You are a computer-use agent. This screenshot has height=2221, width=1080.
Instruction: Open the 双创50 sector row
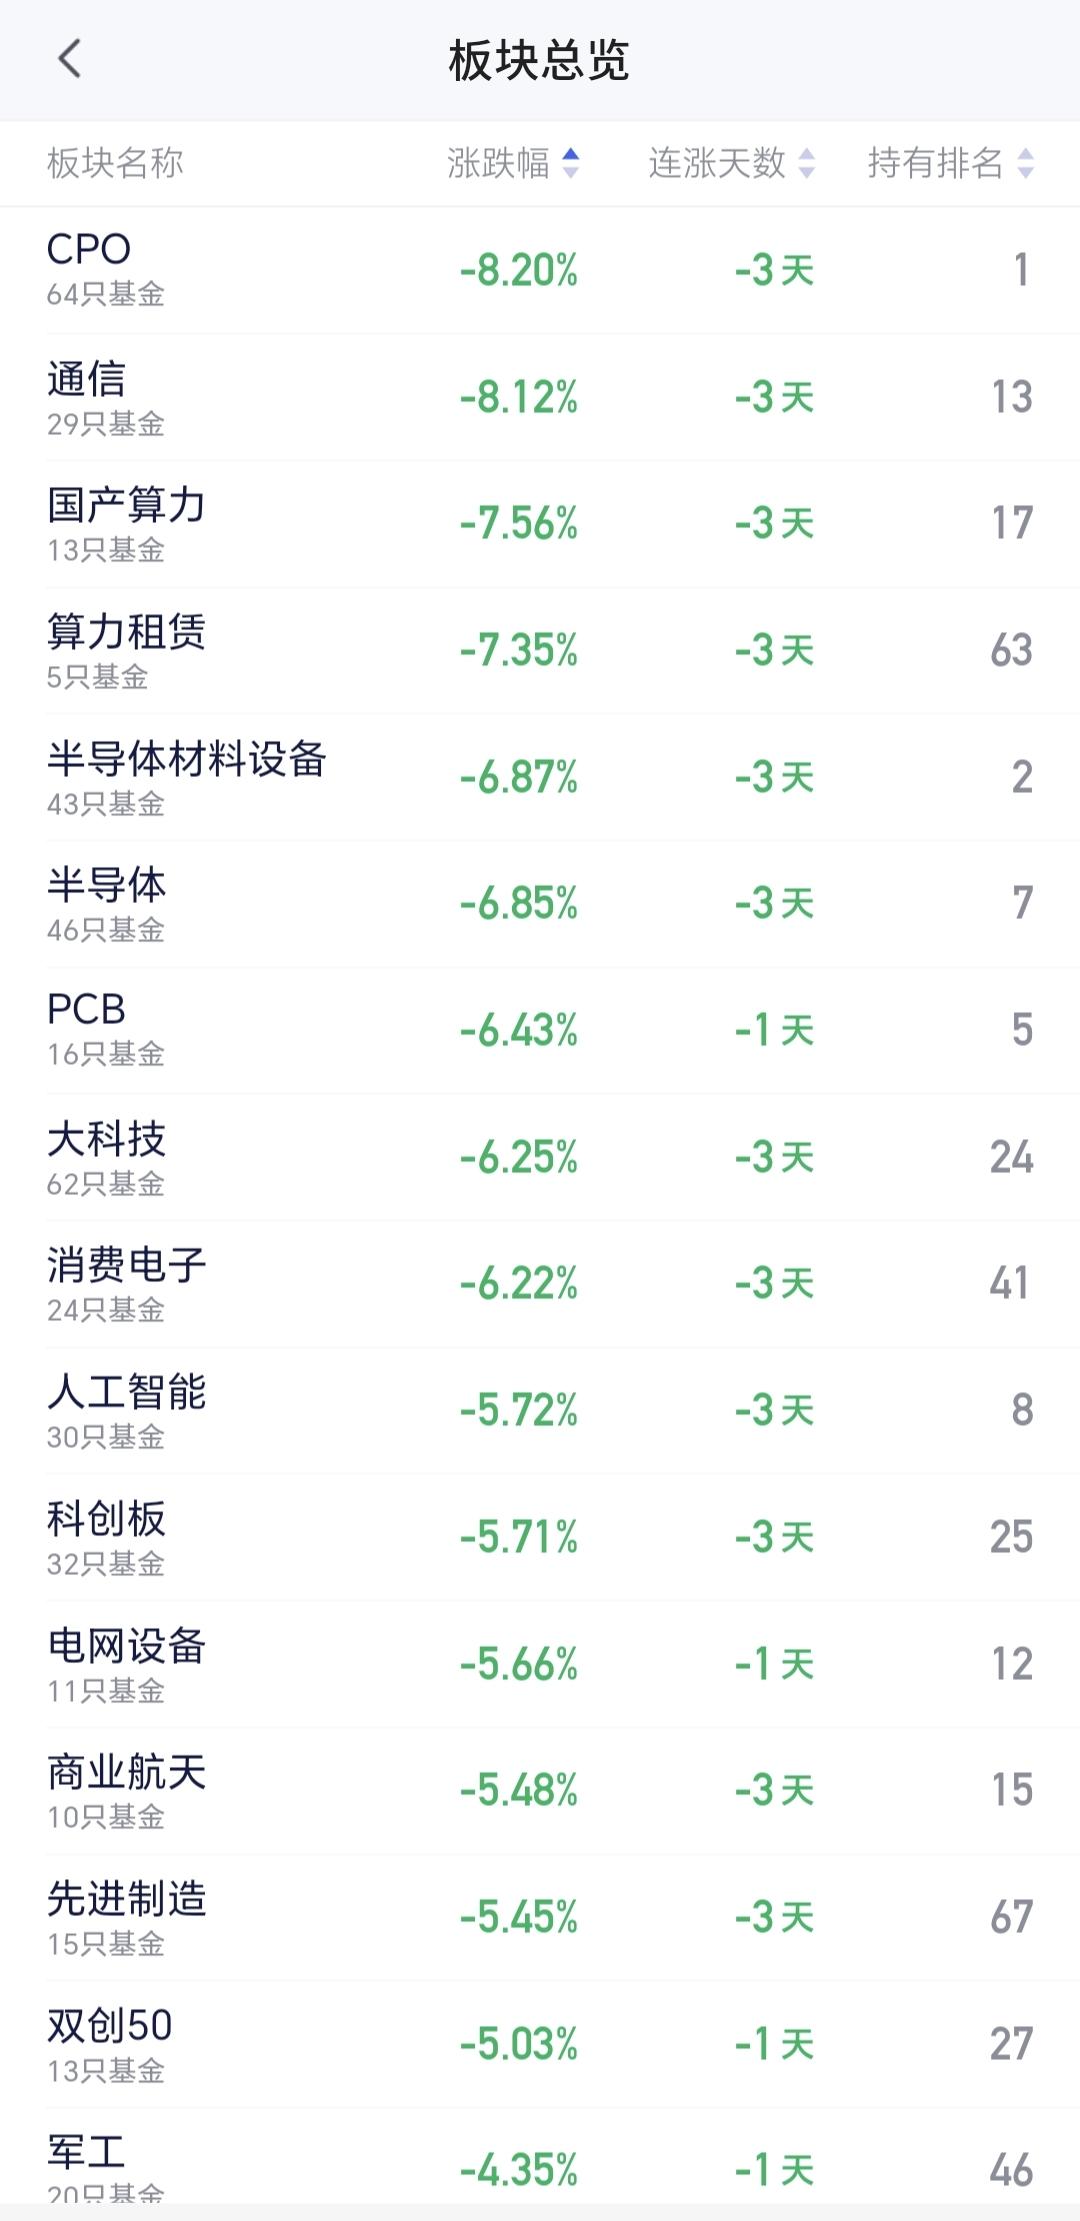[540, 2044]
